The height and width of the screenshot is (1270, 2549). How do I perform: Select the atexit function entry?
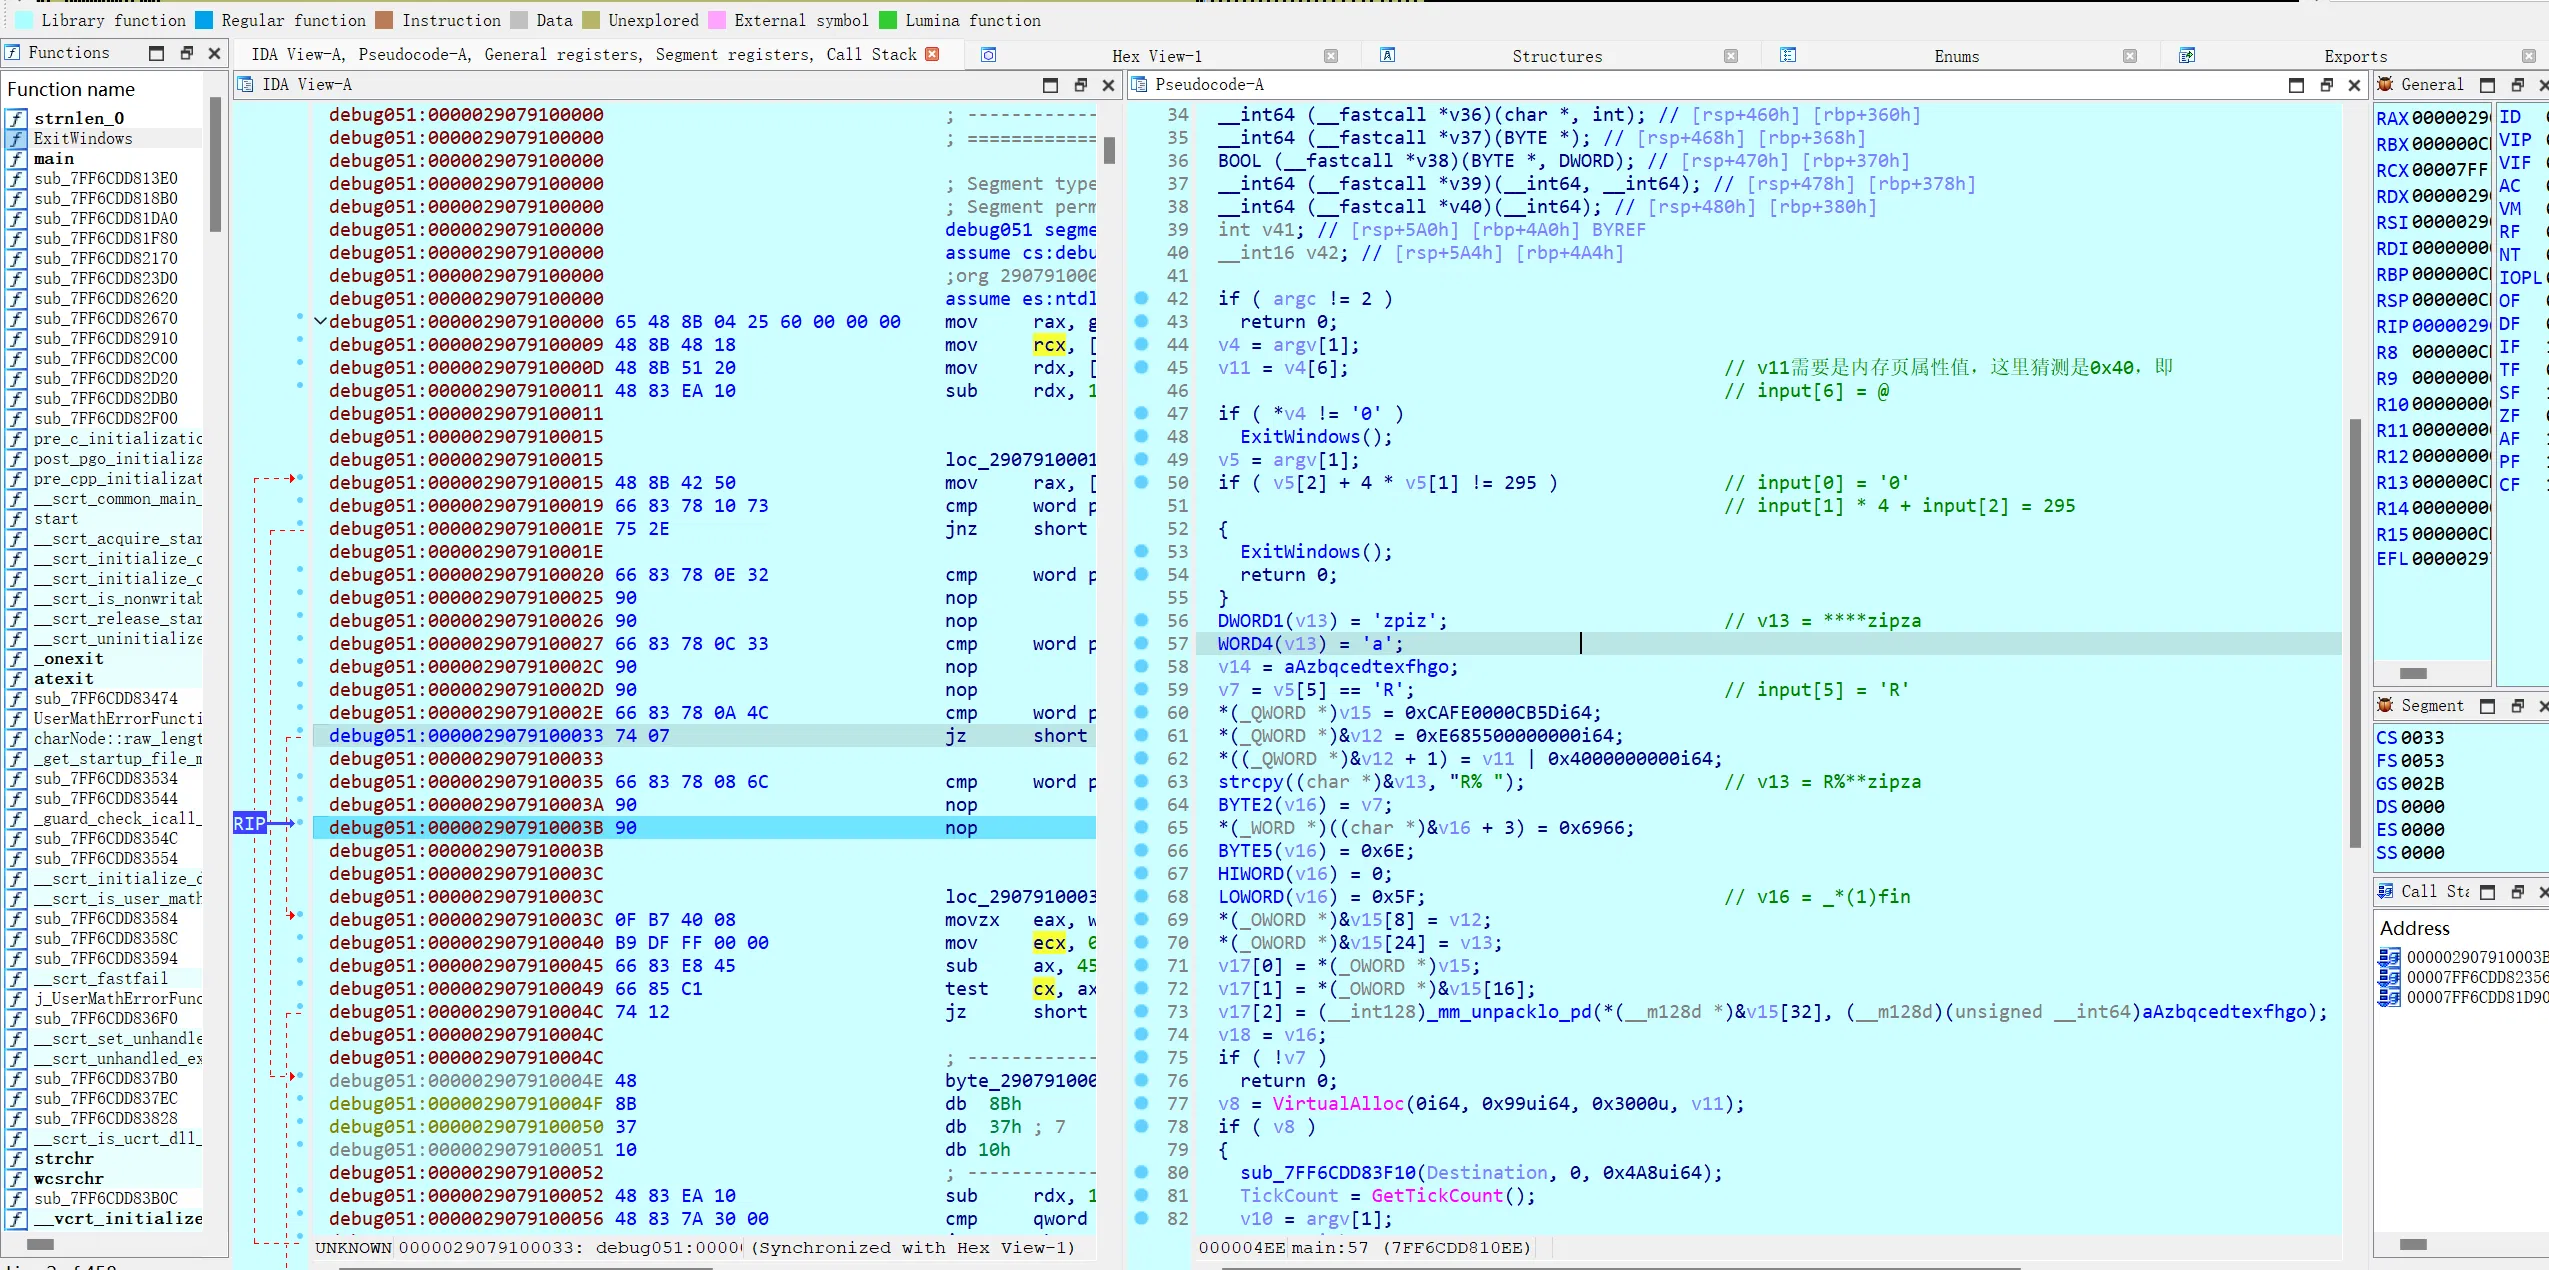point(64,678)
